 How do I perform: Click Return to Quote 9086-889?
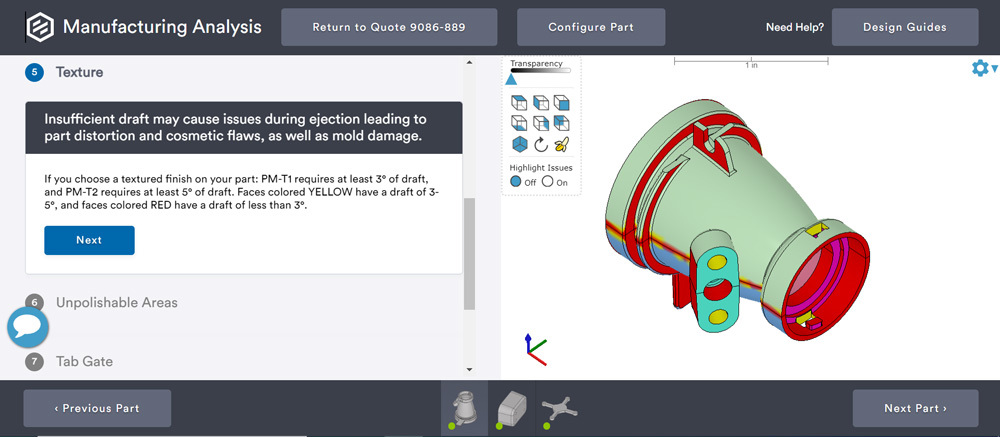tap(389, 27)
